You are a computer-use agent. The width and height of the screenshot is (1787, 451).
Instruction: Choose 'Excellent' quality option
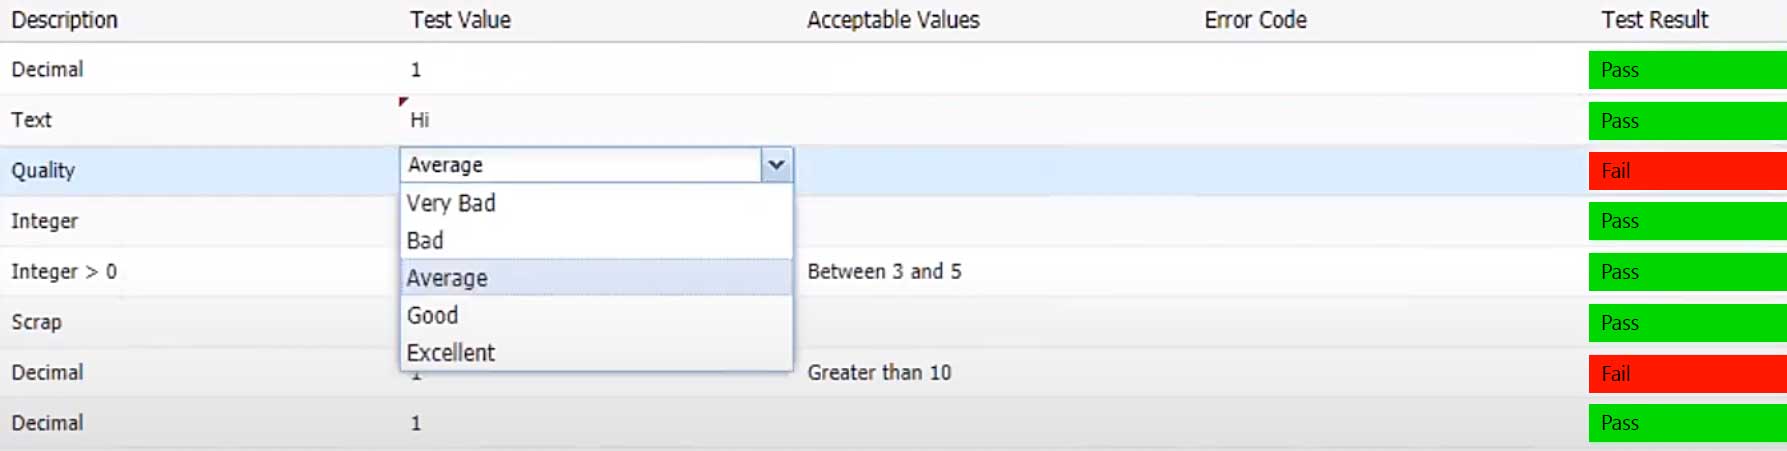pos(451,353)
